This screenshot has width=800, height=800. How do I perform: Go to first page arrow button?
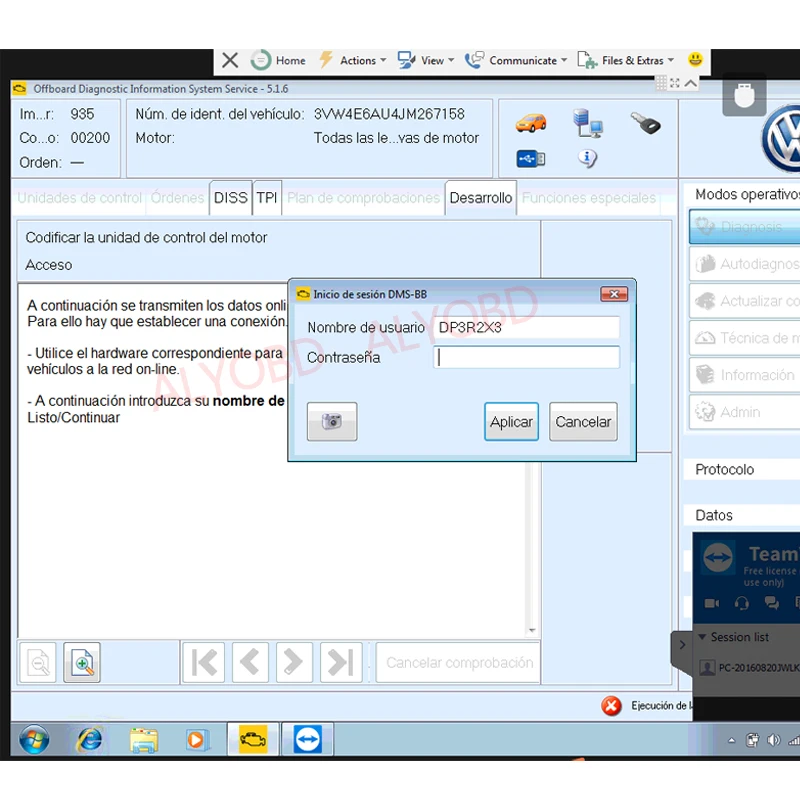click(204, 662)
